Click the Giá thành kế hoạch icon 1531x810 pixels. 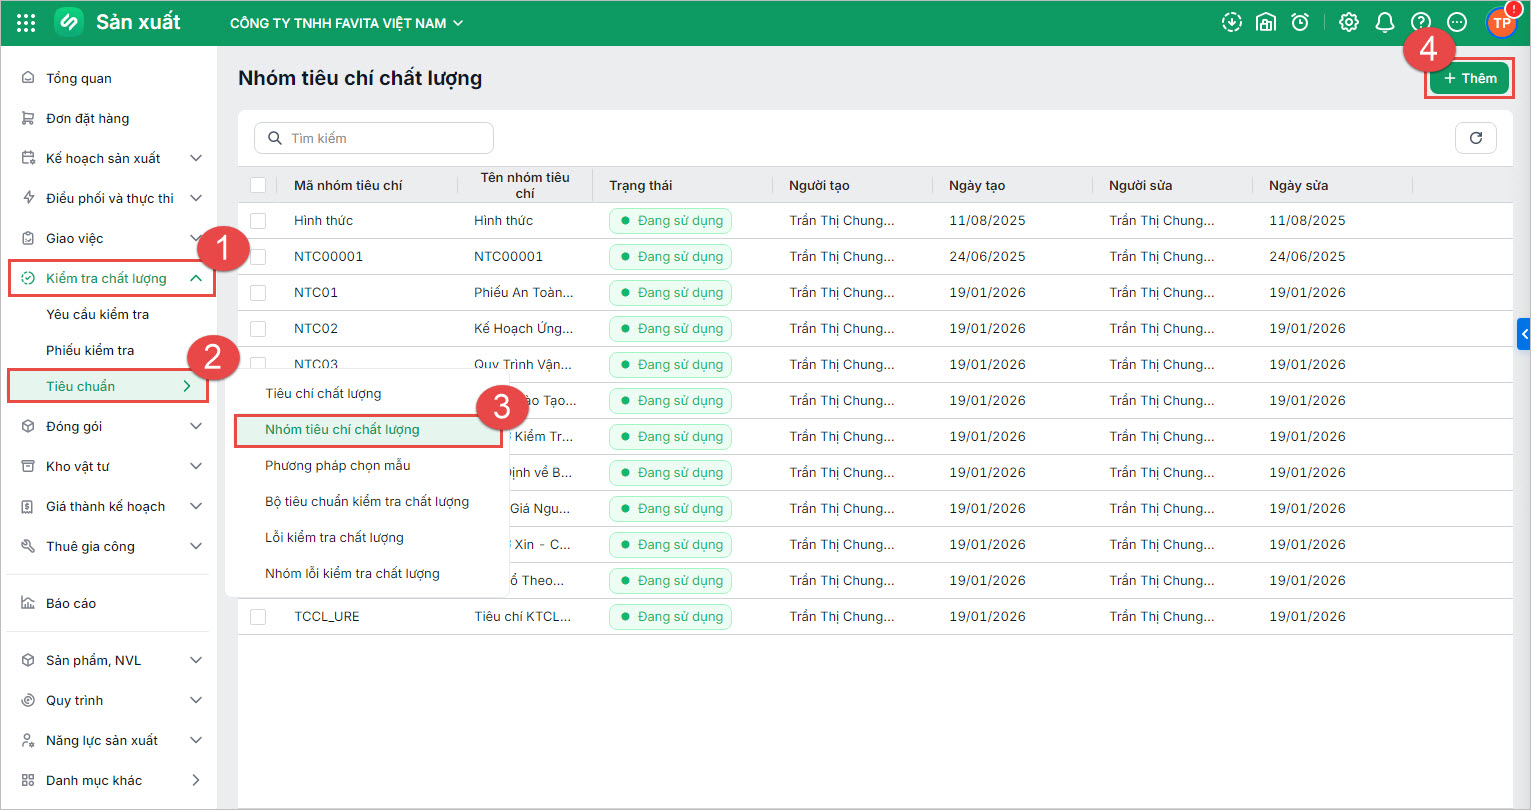click(x=28, y=506)
